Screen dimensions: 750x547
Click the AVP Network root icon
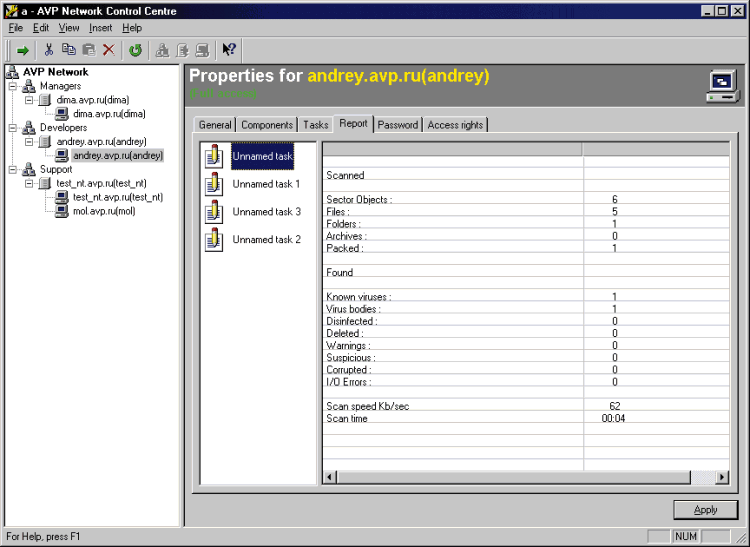(12, 72)
